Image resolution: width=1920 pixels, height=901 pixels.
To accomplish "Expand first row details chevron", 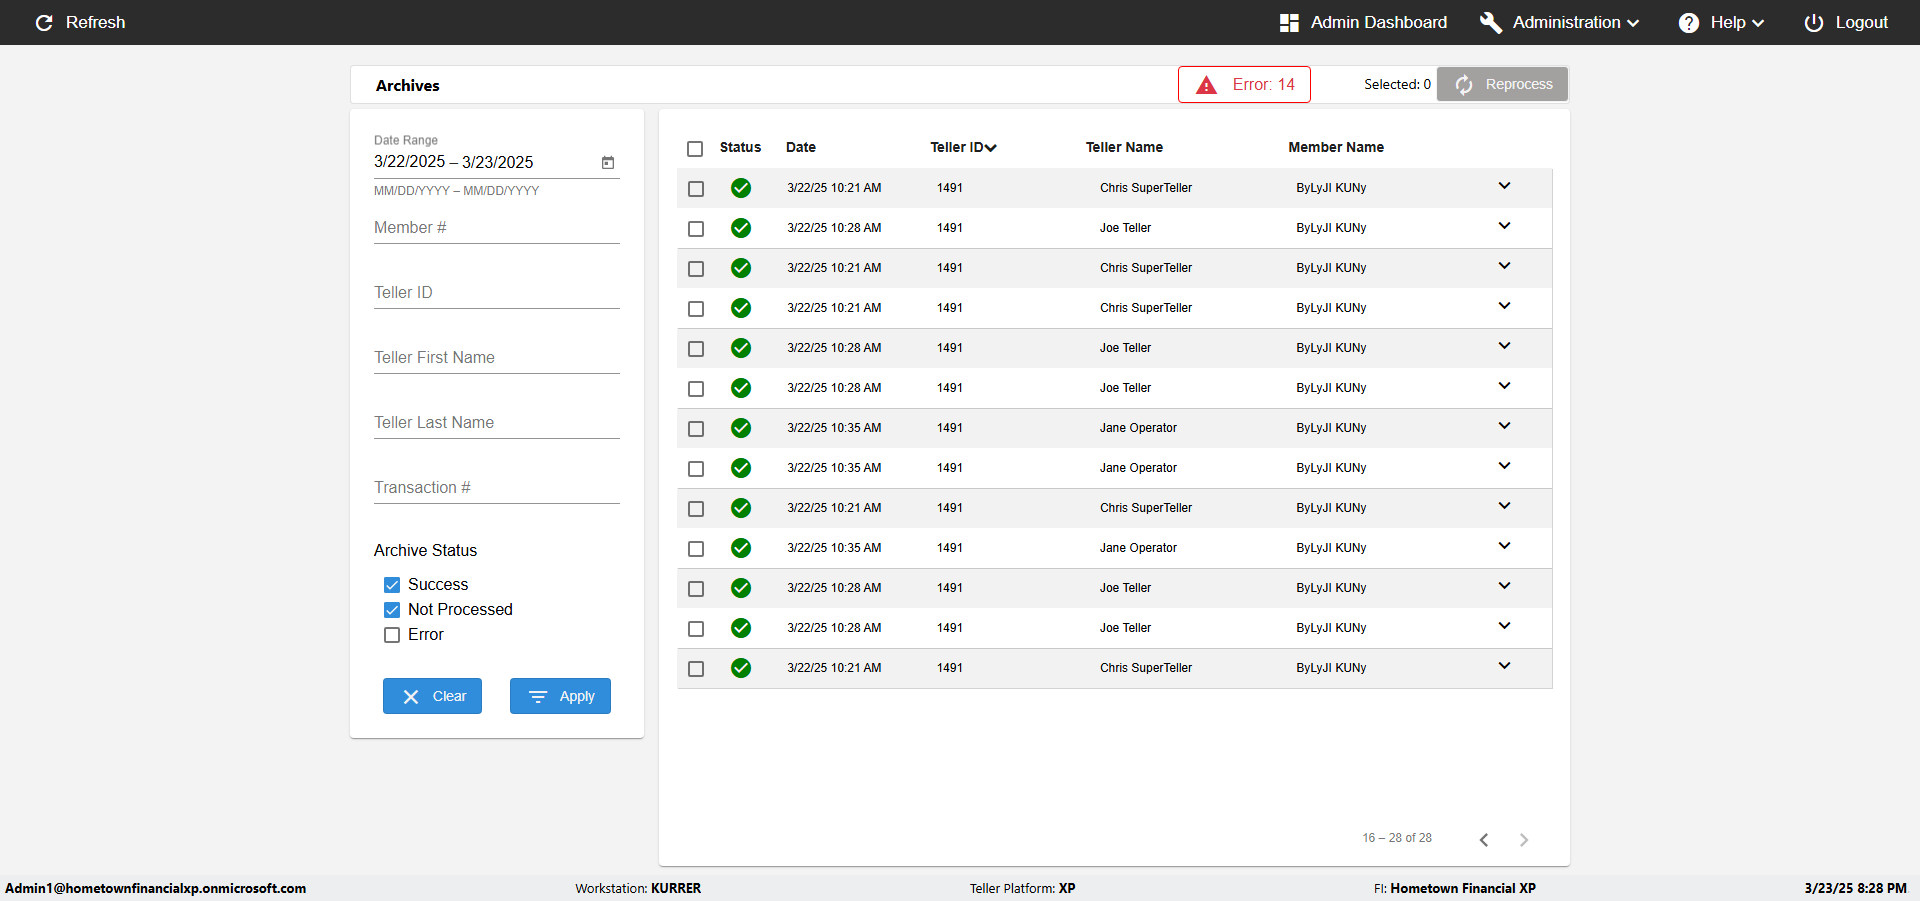I will click(1504, 186).
